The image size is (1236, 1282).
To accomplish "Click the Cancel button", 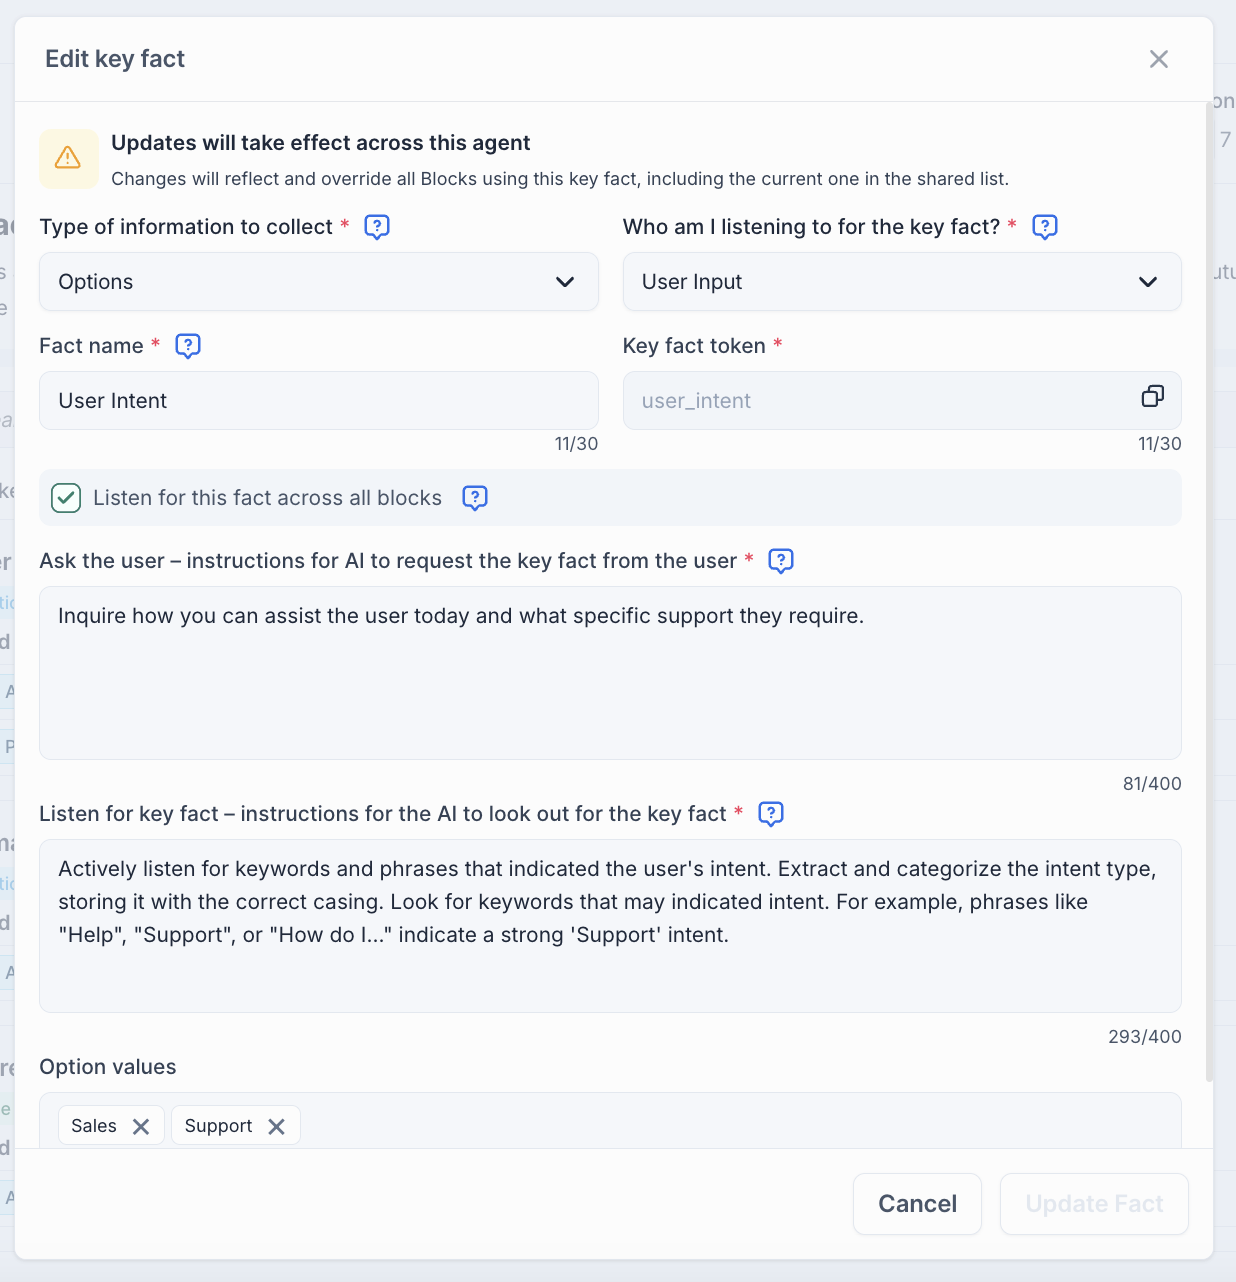I will point(917,1204).
